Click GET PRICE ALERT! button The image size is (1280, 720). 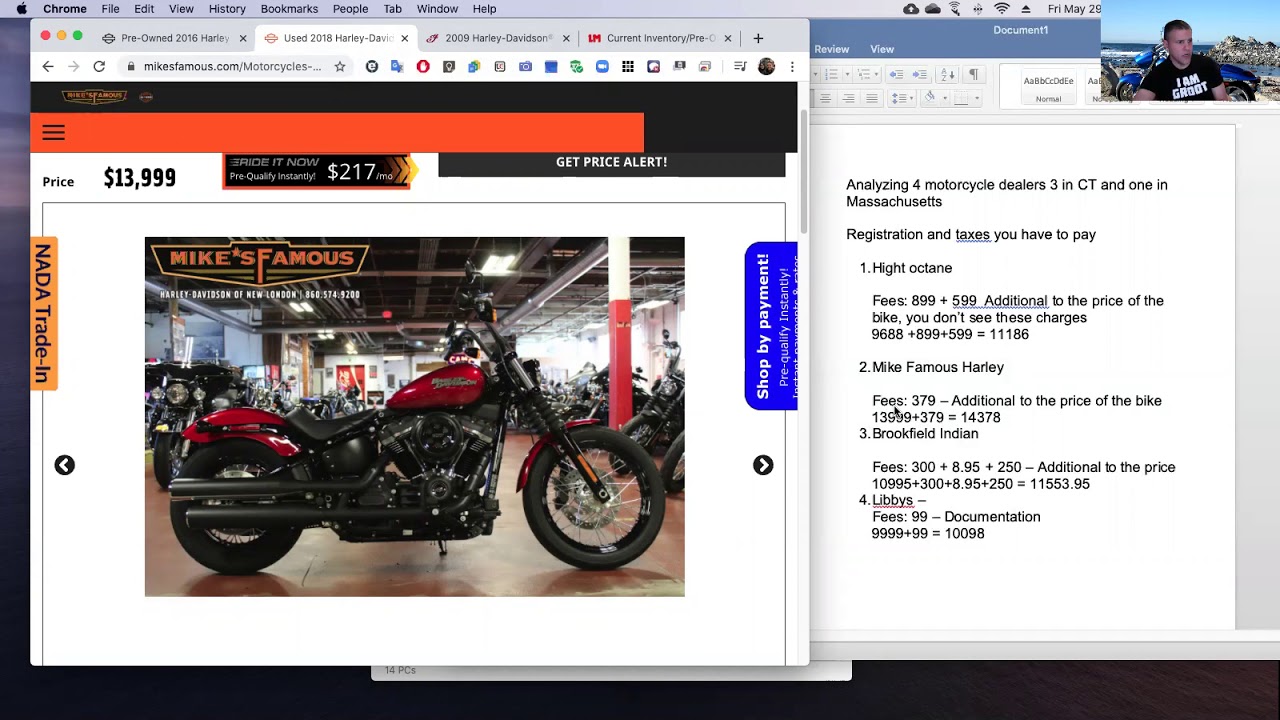pos(611,162)
